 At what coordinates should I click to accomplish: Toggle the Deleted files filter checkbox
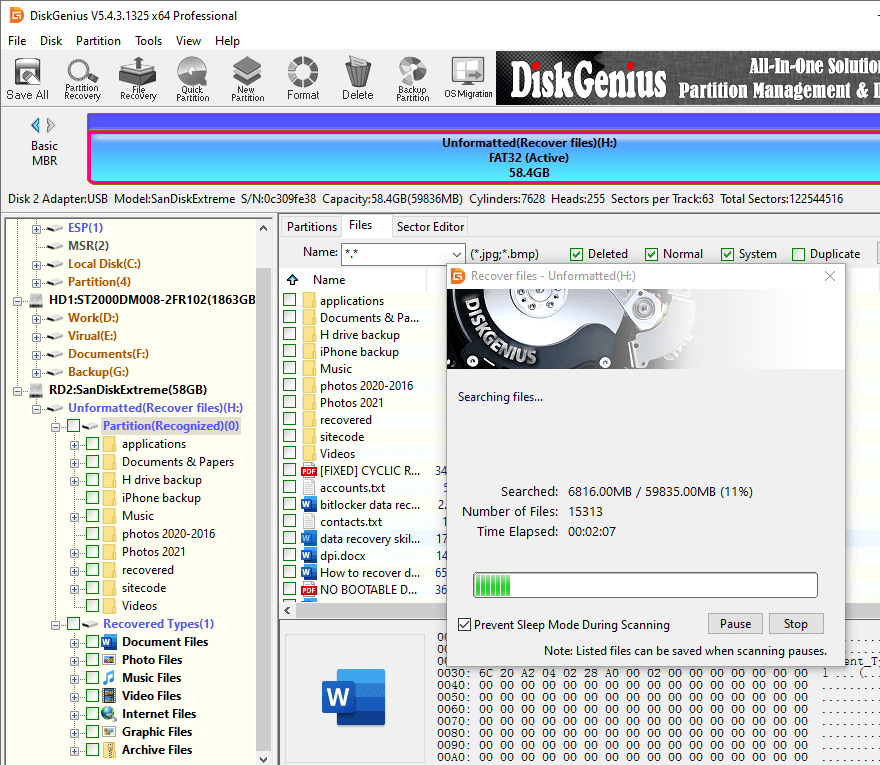[x=577, y=254]
